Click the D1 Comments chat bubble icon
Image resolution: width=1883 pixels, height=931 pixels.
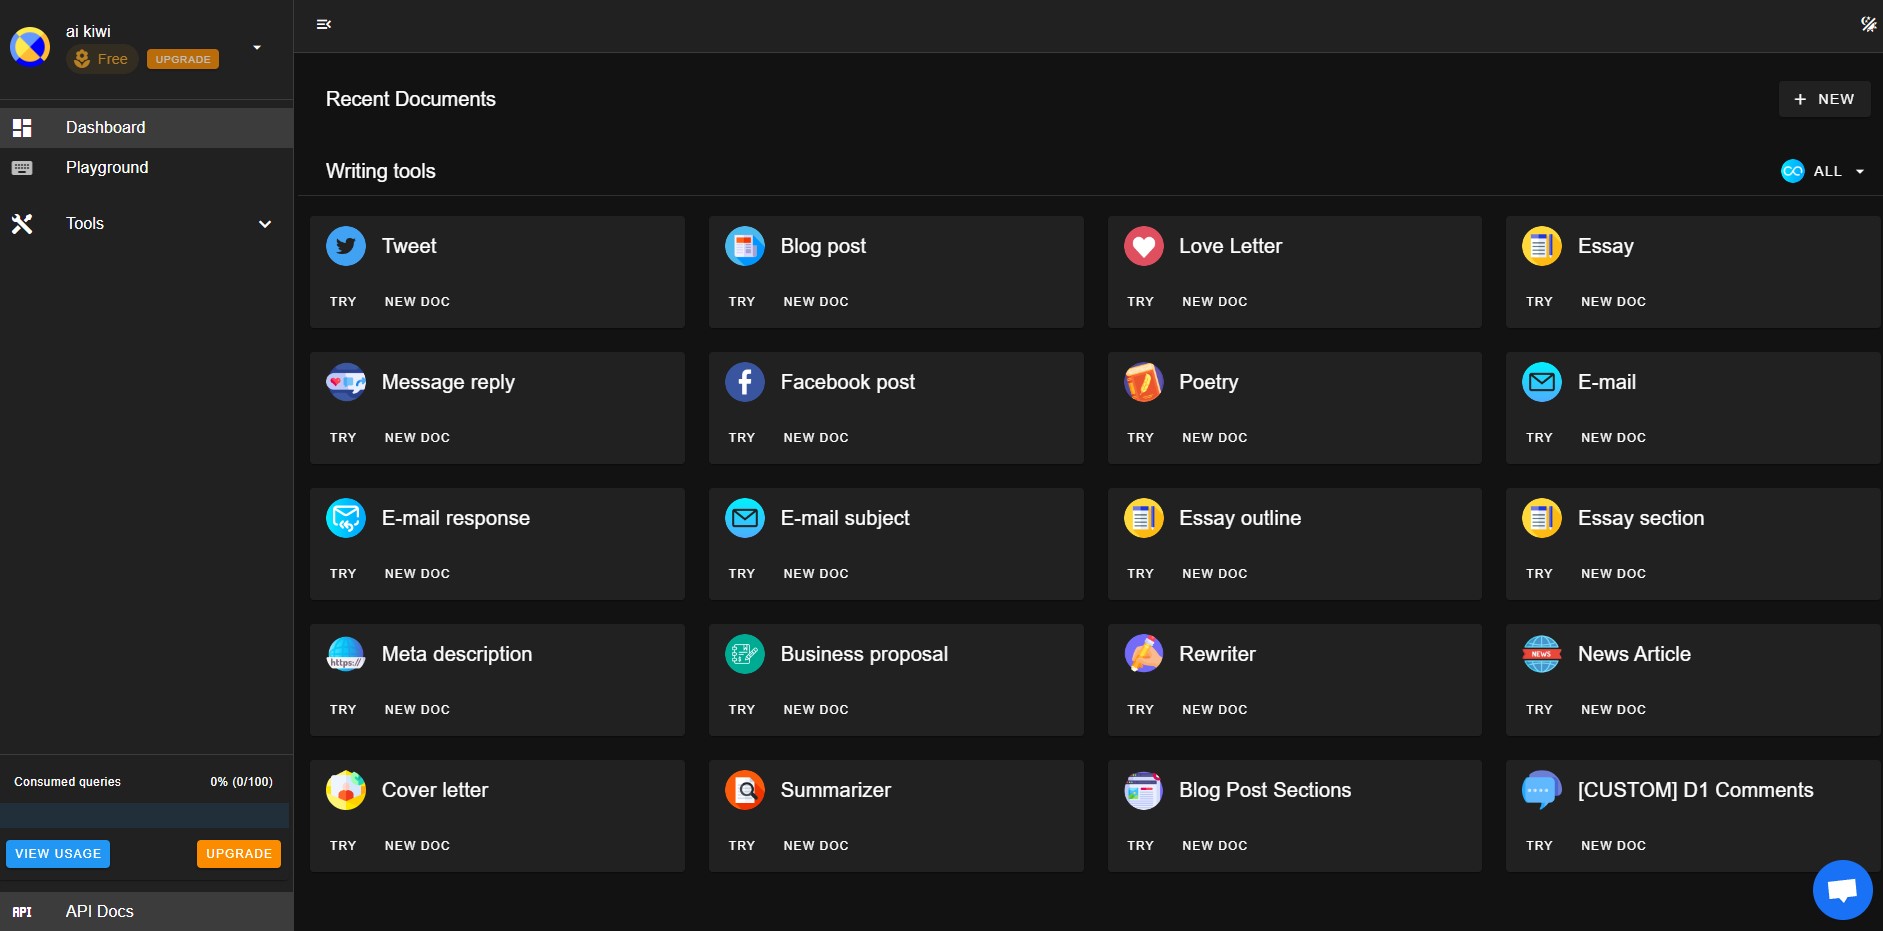click(x=1542, y=790)
